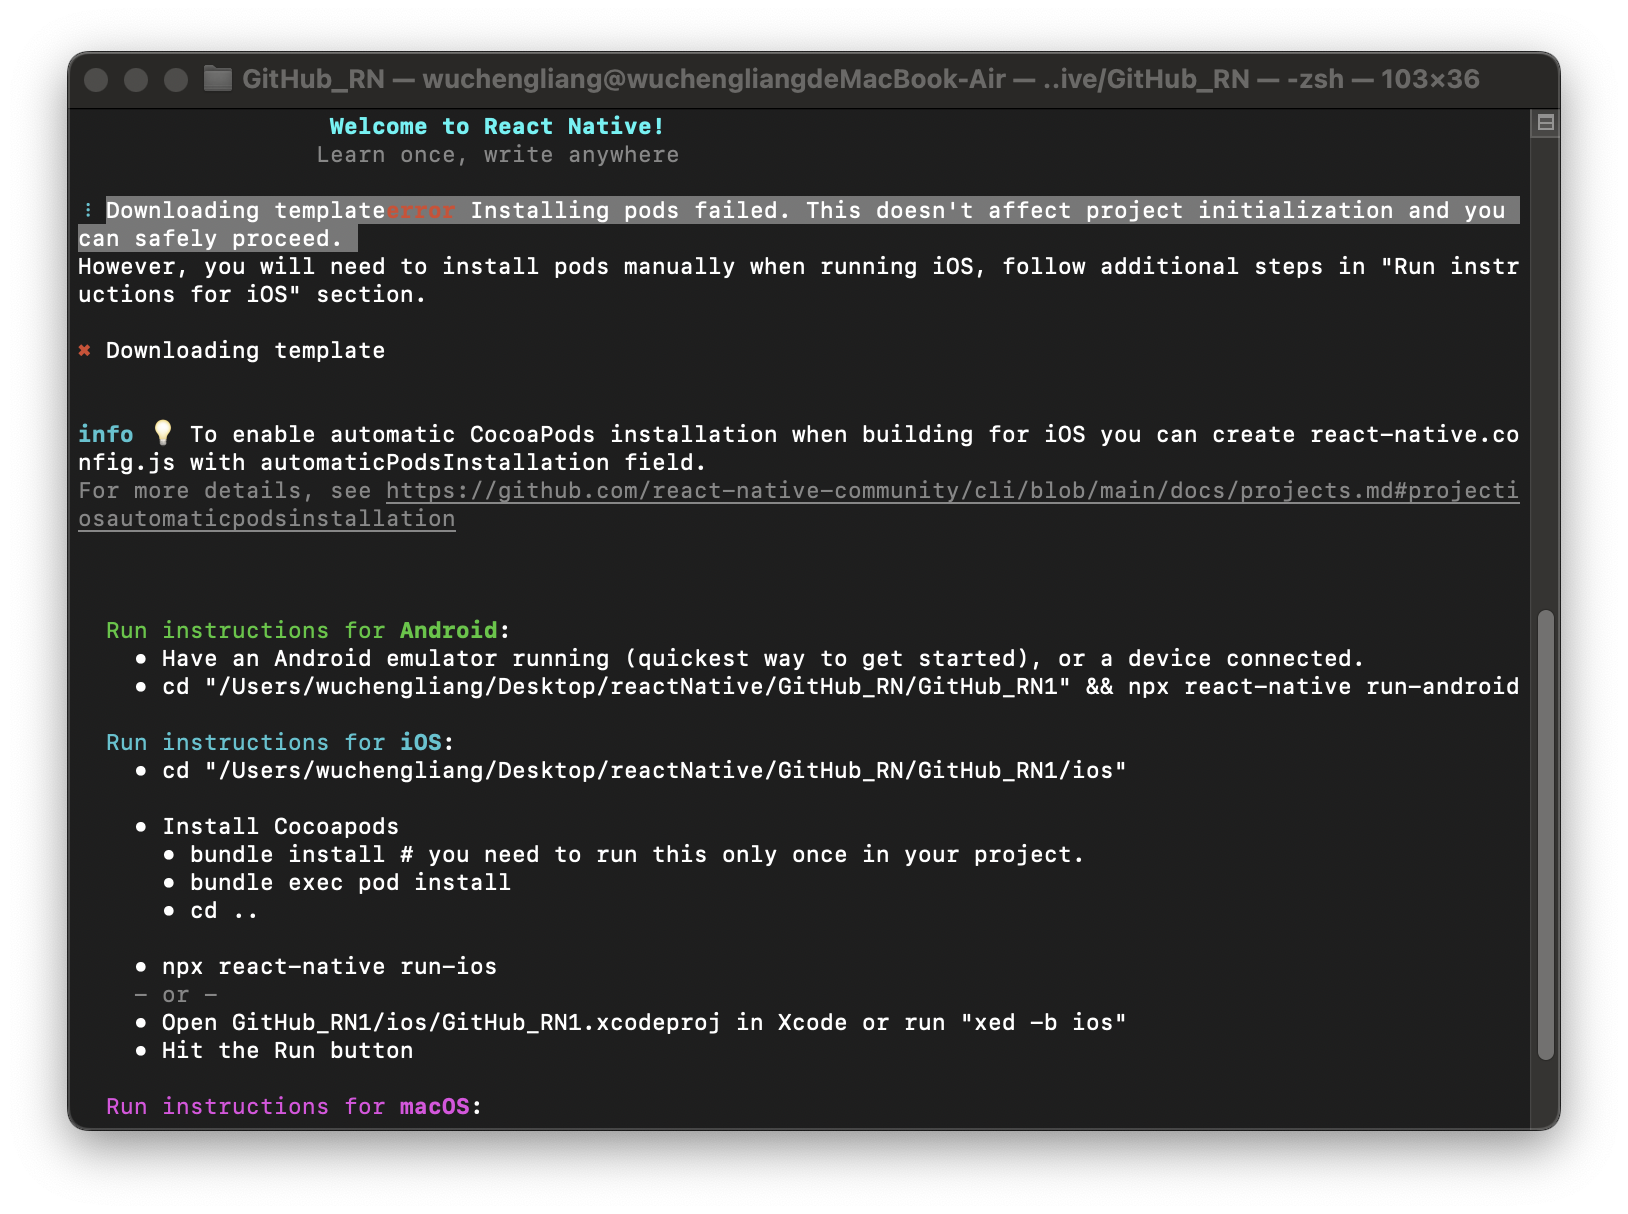Click 'Run instructions for macOS:' heading
Screen dimensions: 1628x1214
coord(294,1106)
